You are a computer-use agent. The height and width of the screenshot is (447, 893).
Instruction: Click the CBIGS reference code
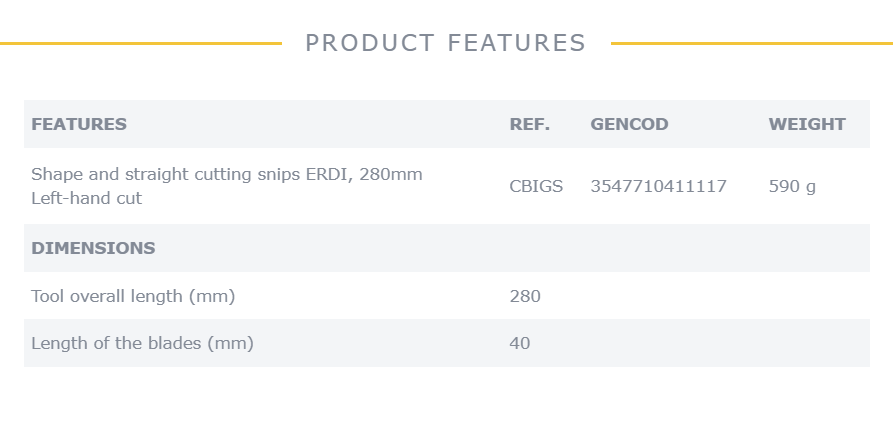536,186
